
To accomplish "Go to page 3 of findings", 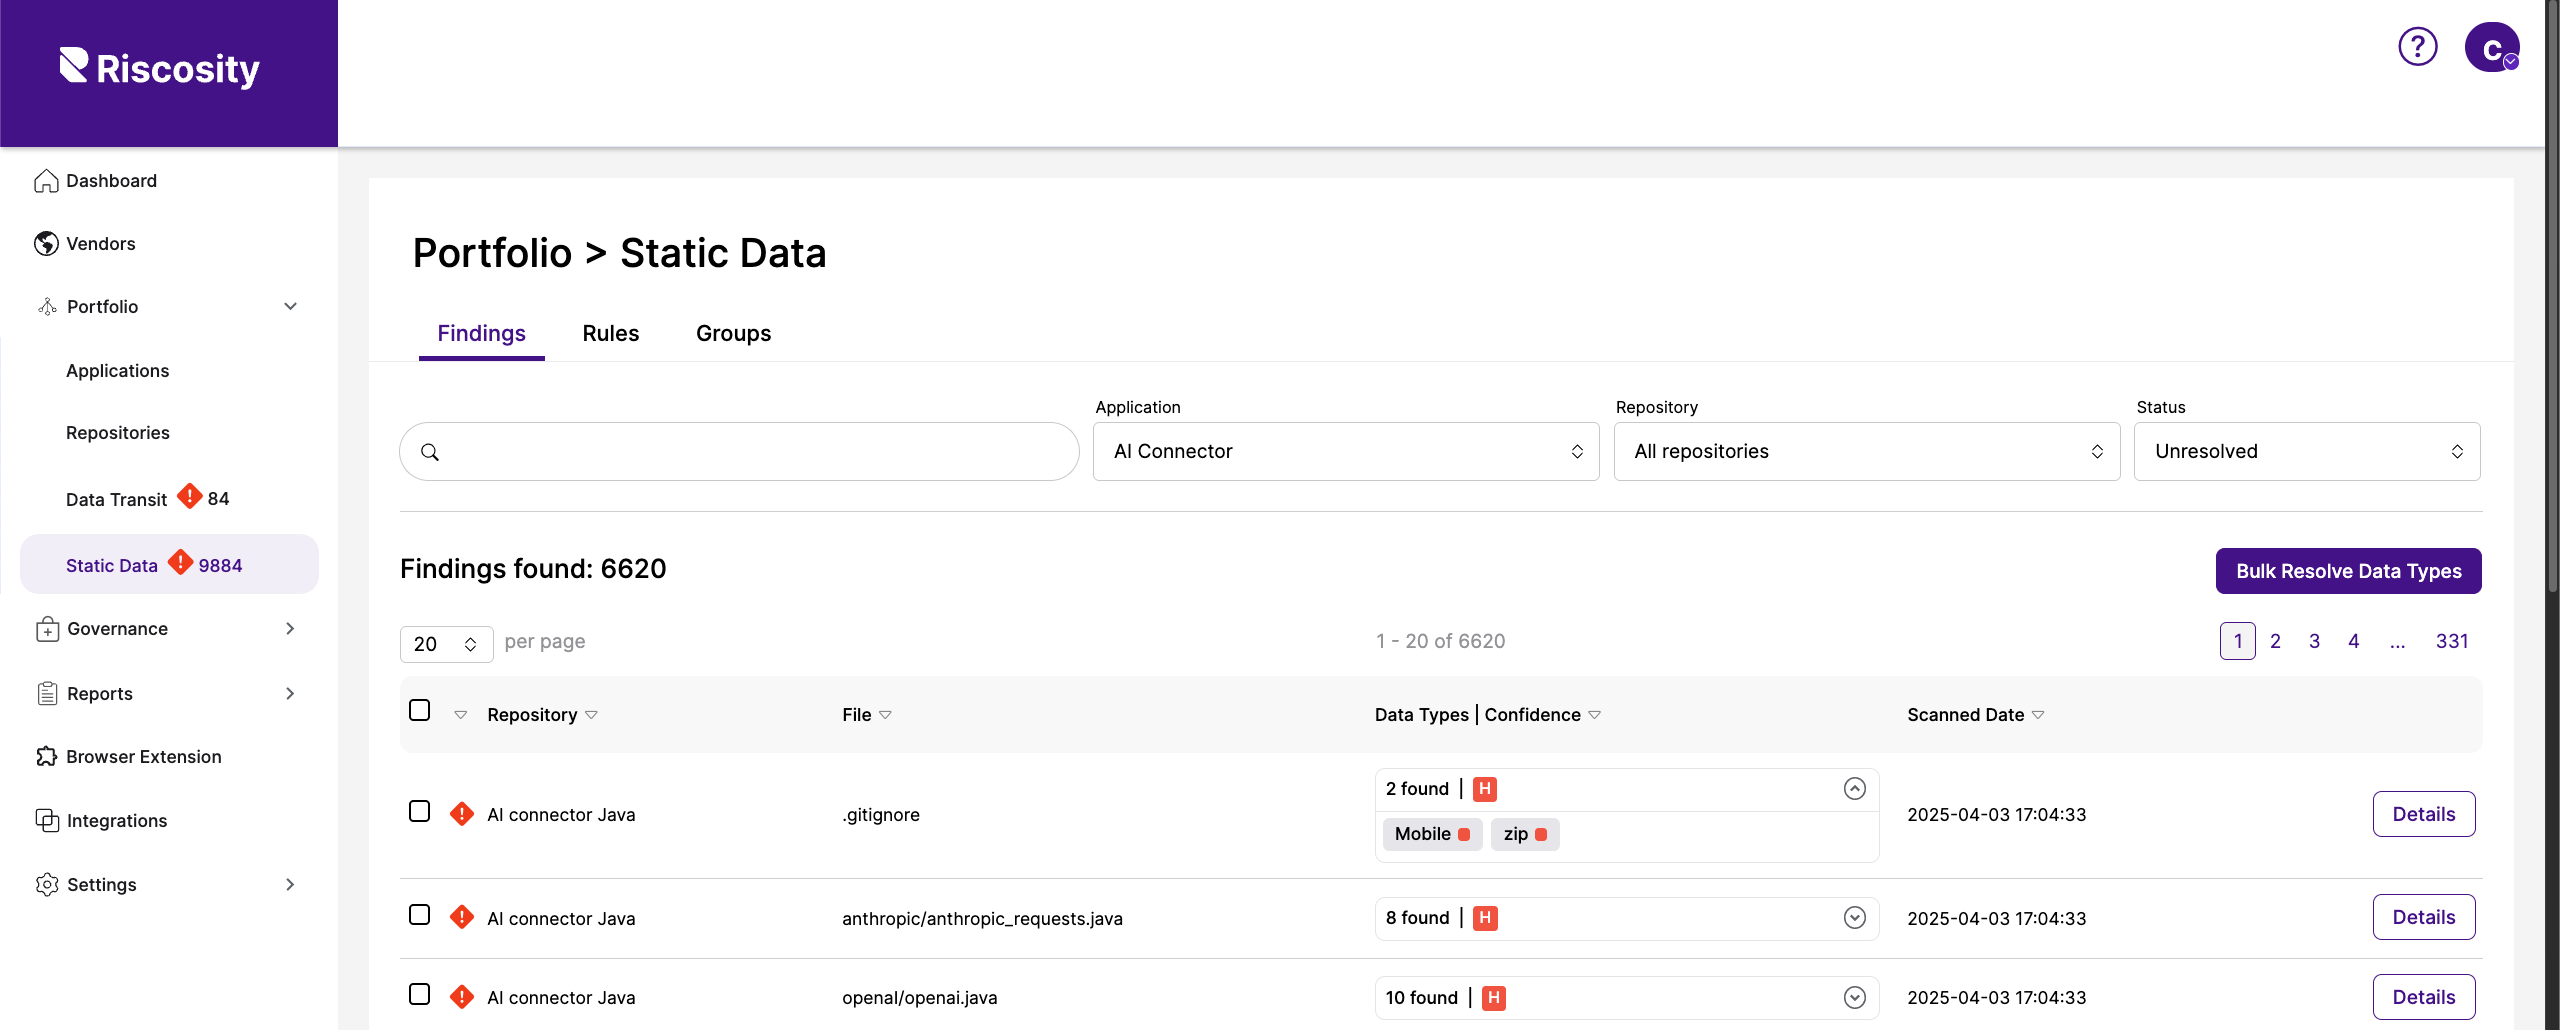I will coord(2314,641).
